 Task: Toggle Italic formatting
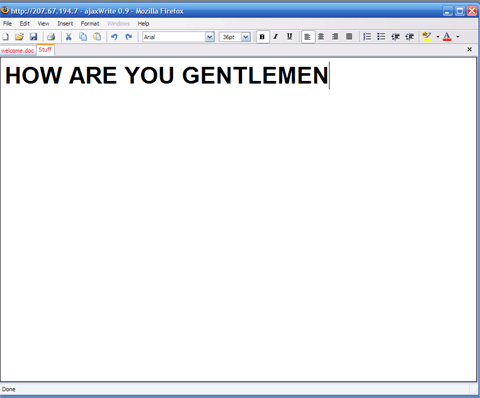tap(276, 37)
